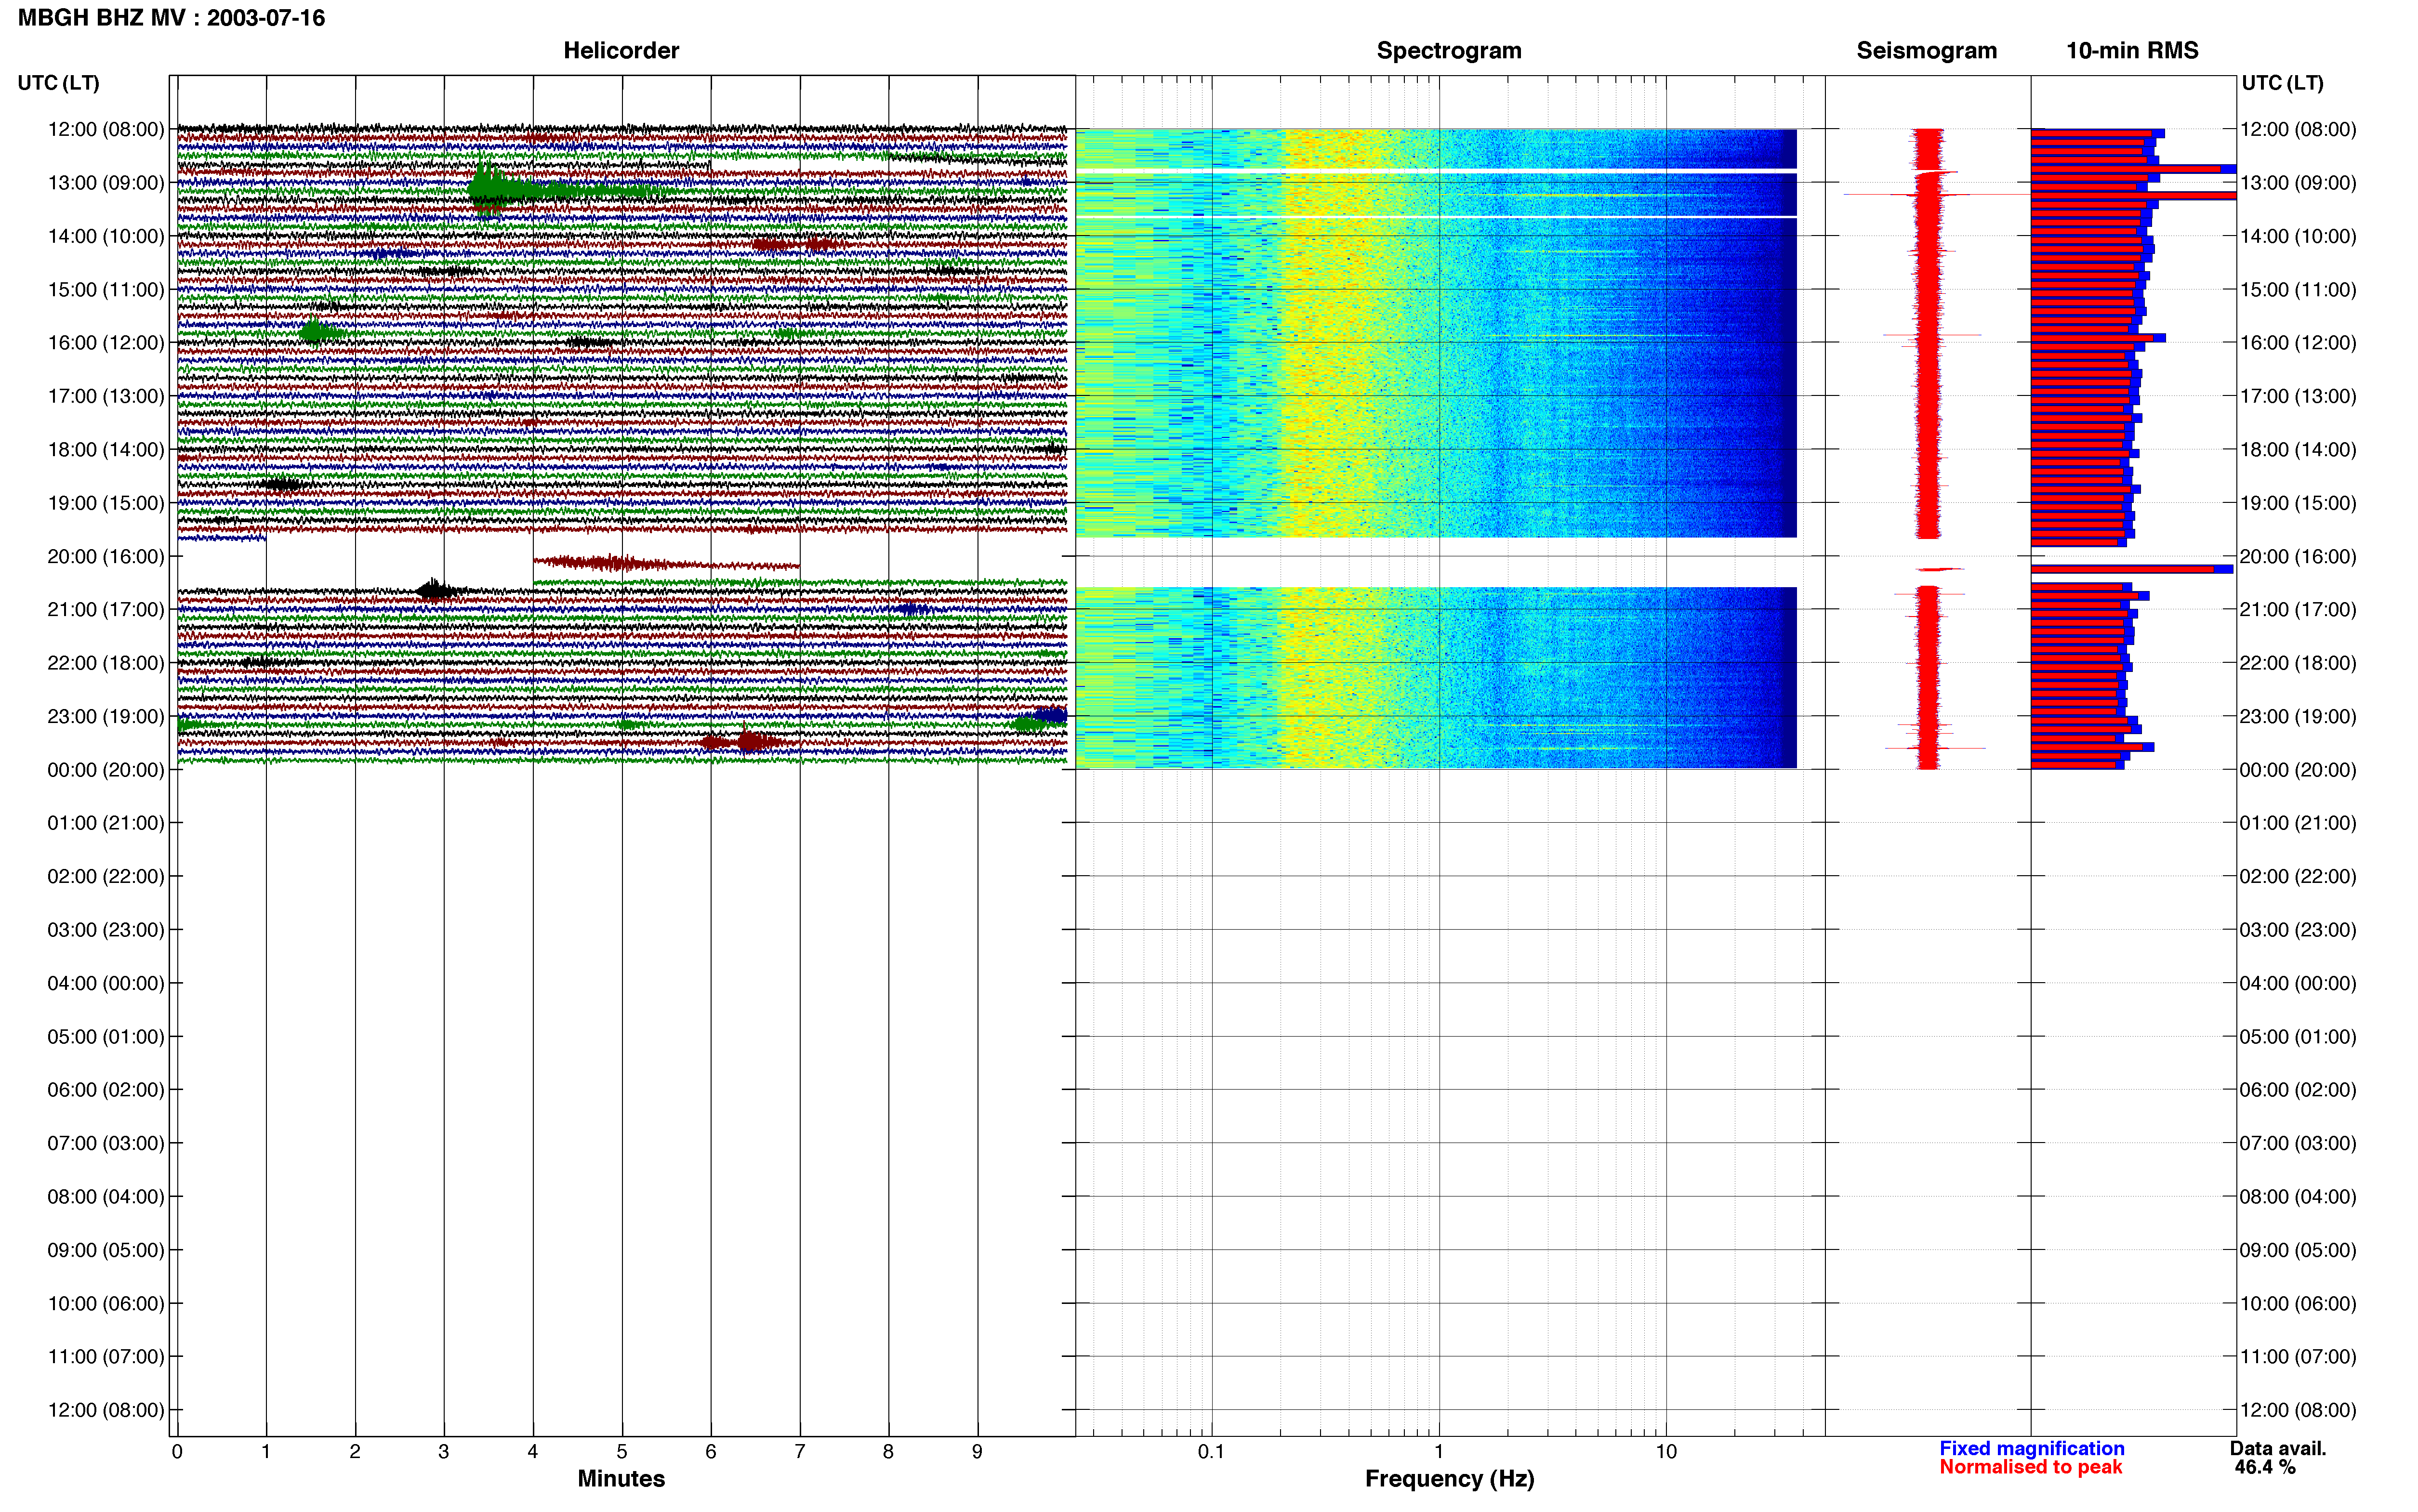The height and width of the screenshot is (1512, 2418).
Task: Click the 'Frequency (Hz)' x-axis label
Action: coord(1449,1479)
